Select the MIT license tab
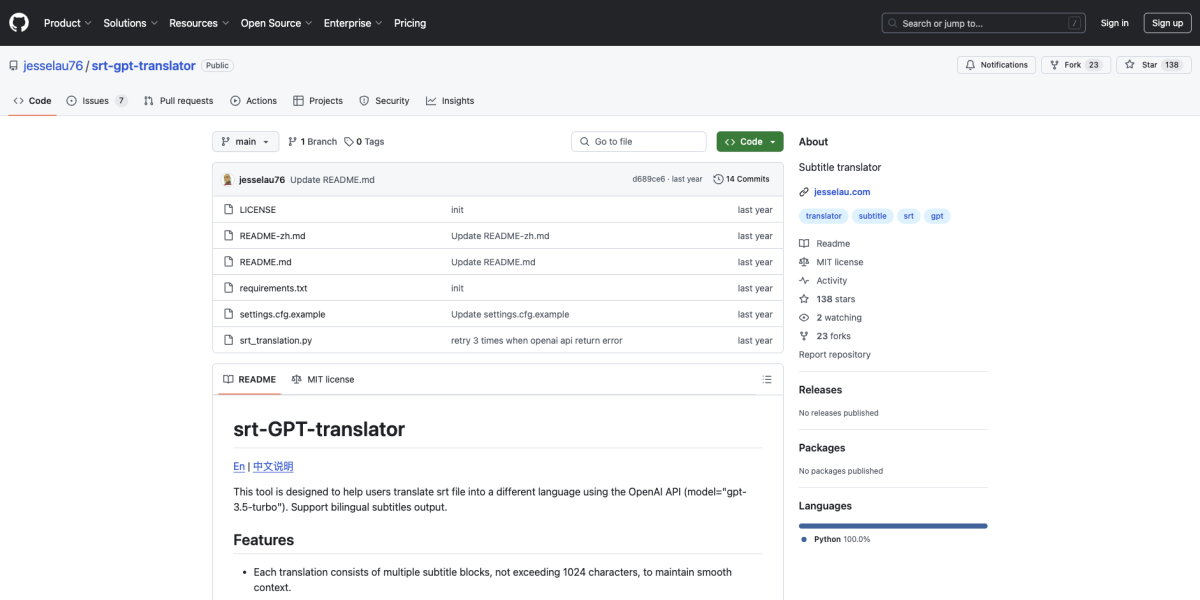The width and height of the screenshot is (1200, 600). coord(322,380)
